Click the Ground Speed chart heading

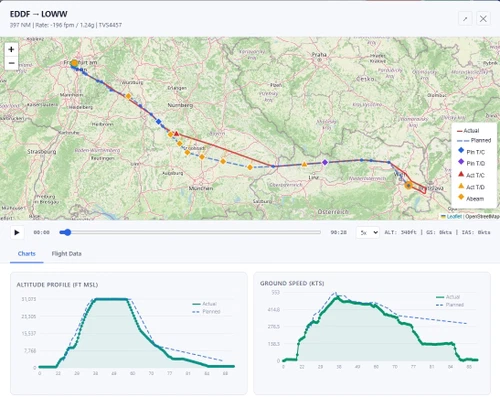coord(292,283)
